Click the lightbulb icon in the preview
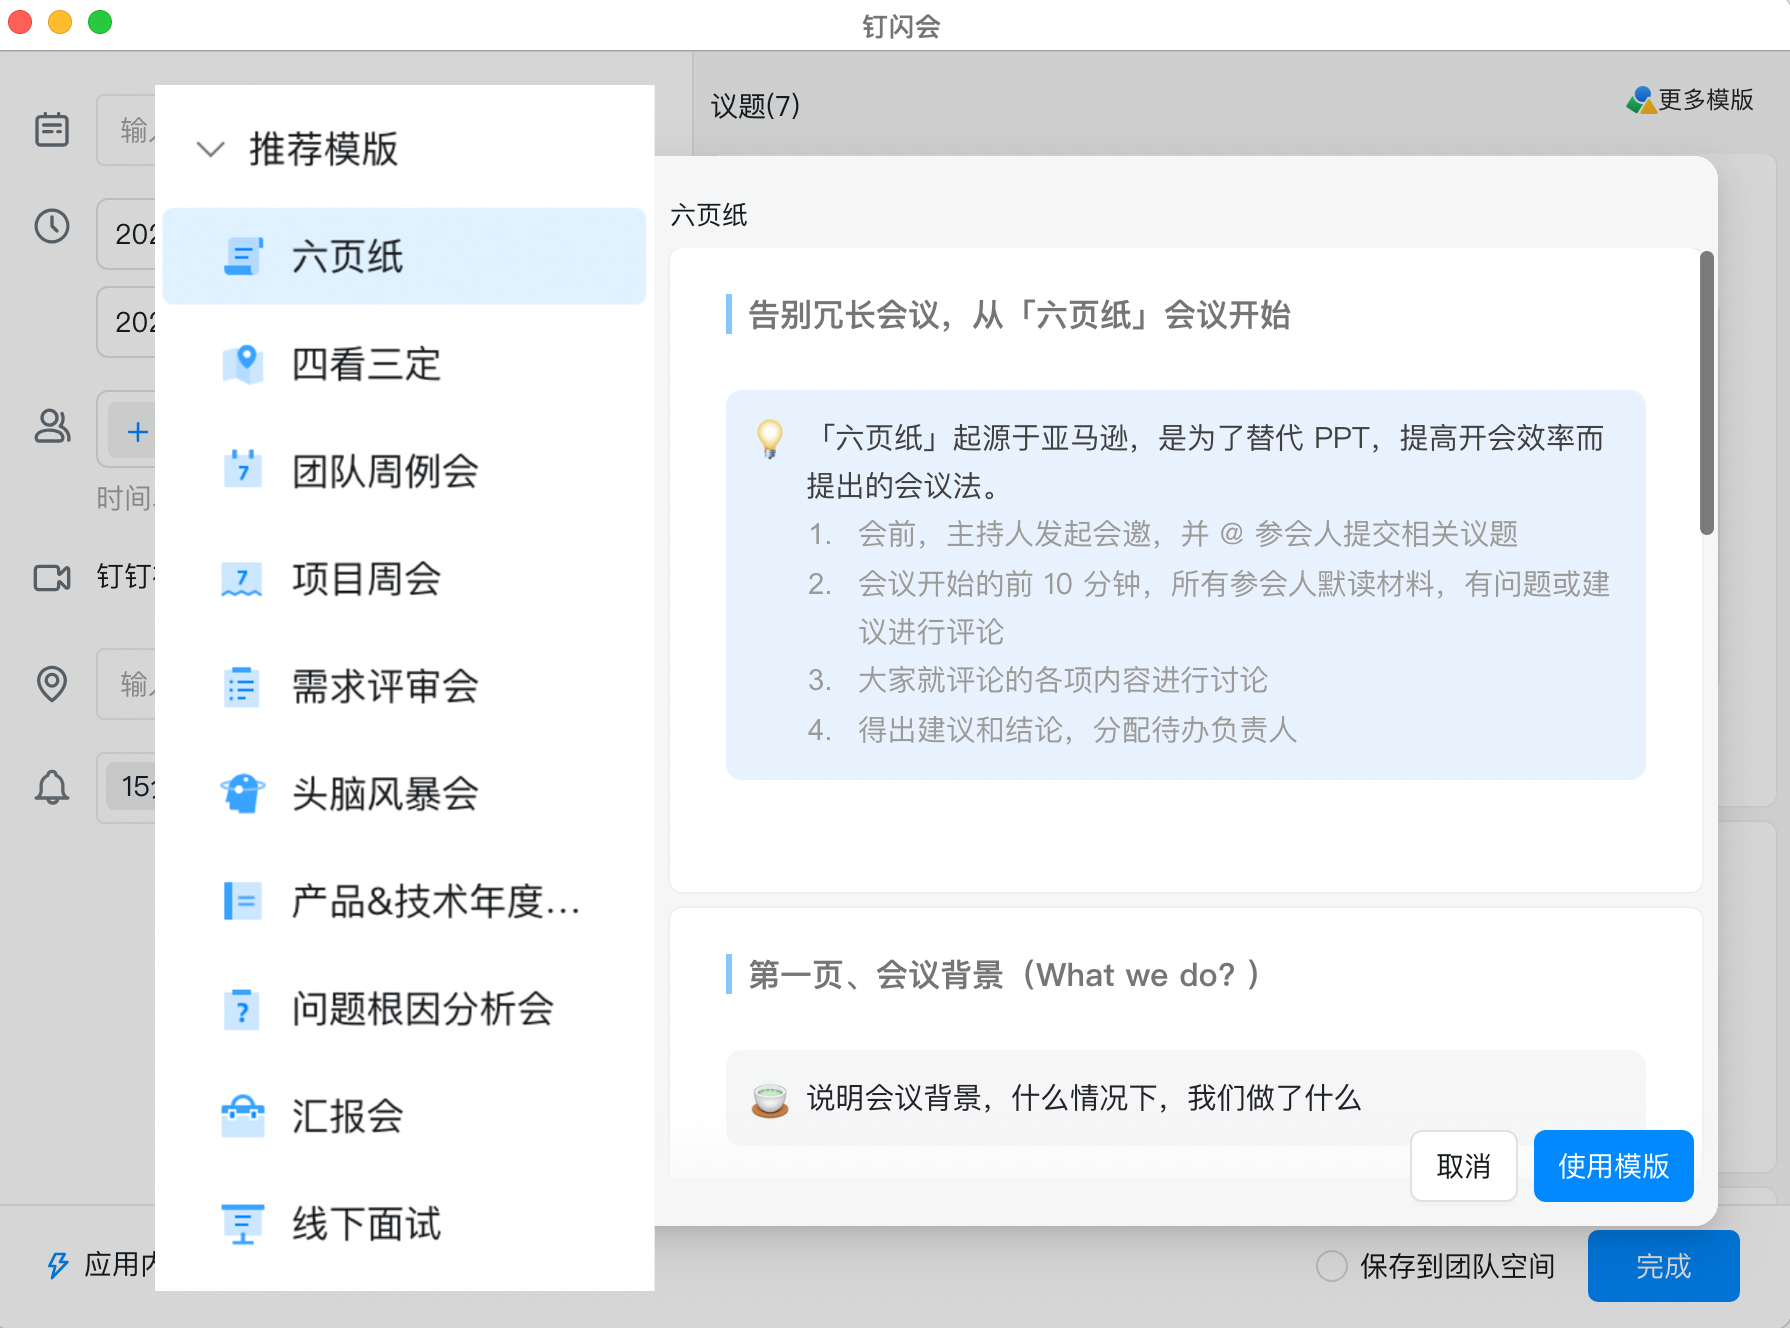 [x=770, y=438]
